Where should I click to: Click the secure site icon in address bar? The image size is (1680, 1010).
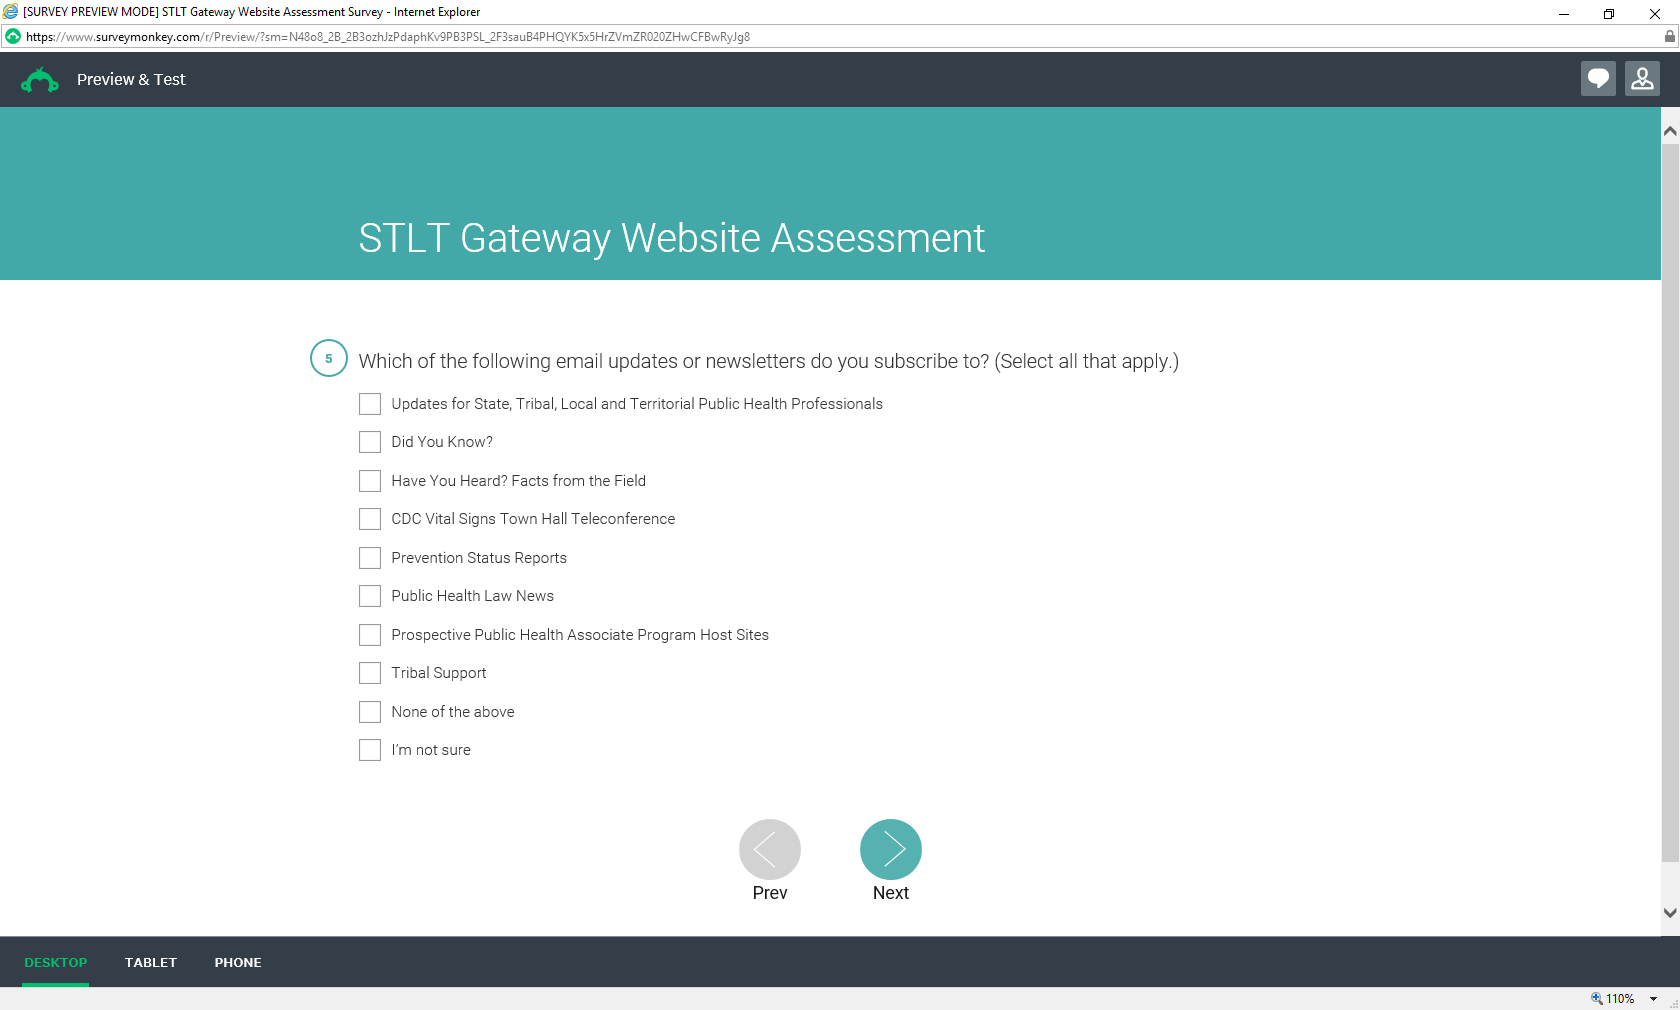(x=13, y=36)
